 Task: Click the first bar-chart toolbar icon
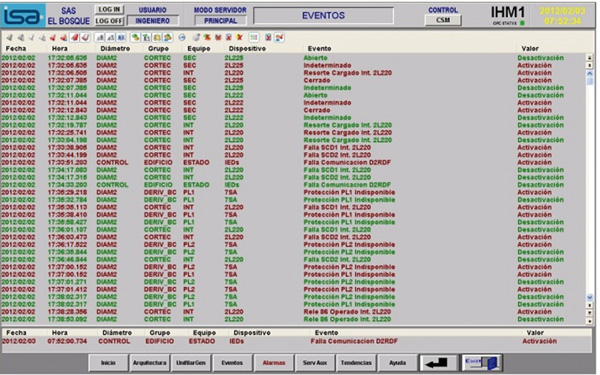[100, 38]
